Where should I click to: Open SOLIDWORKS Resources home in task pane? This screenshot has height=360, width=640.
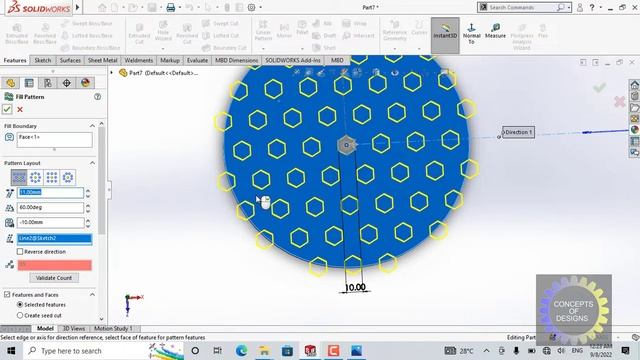[x=635, y=85]
